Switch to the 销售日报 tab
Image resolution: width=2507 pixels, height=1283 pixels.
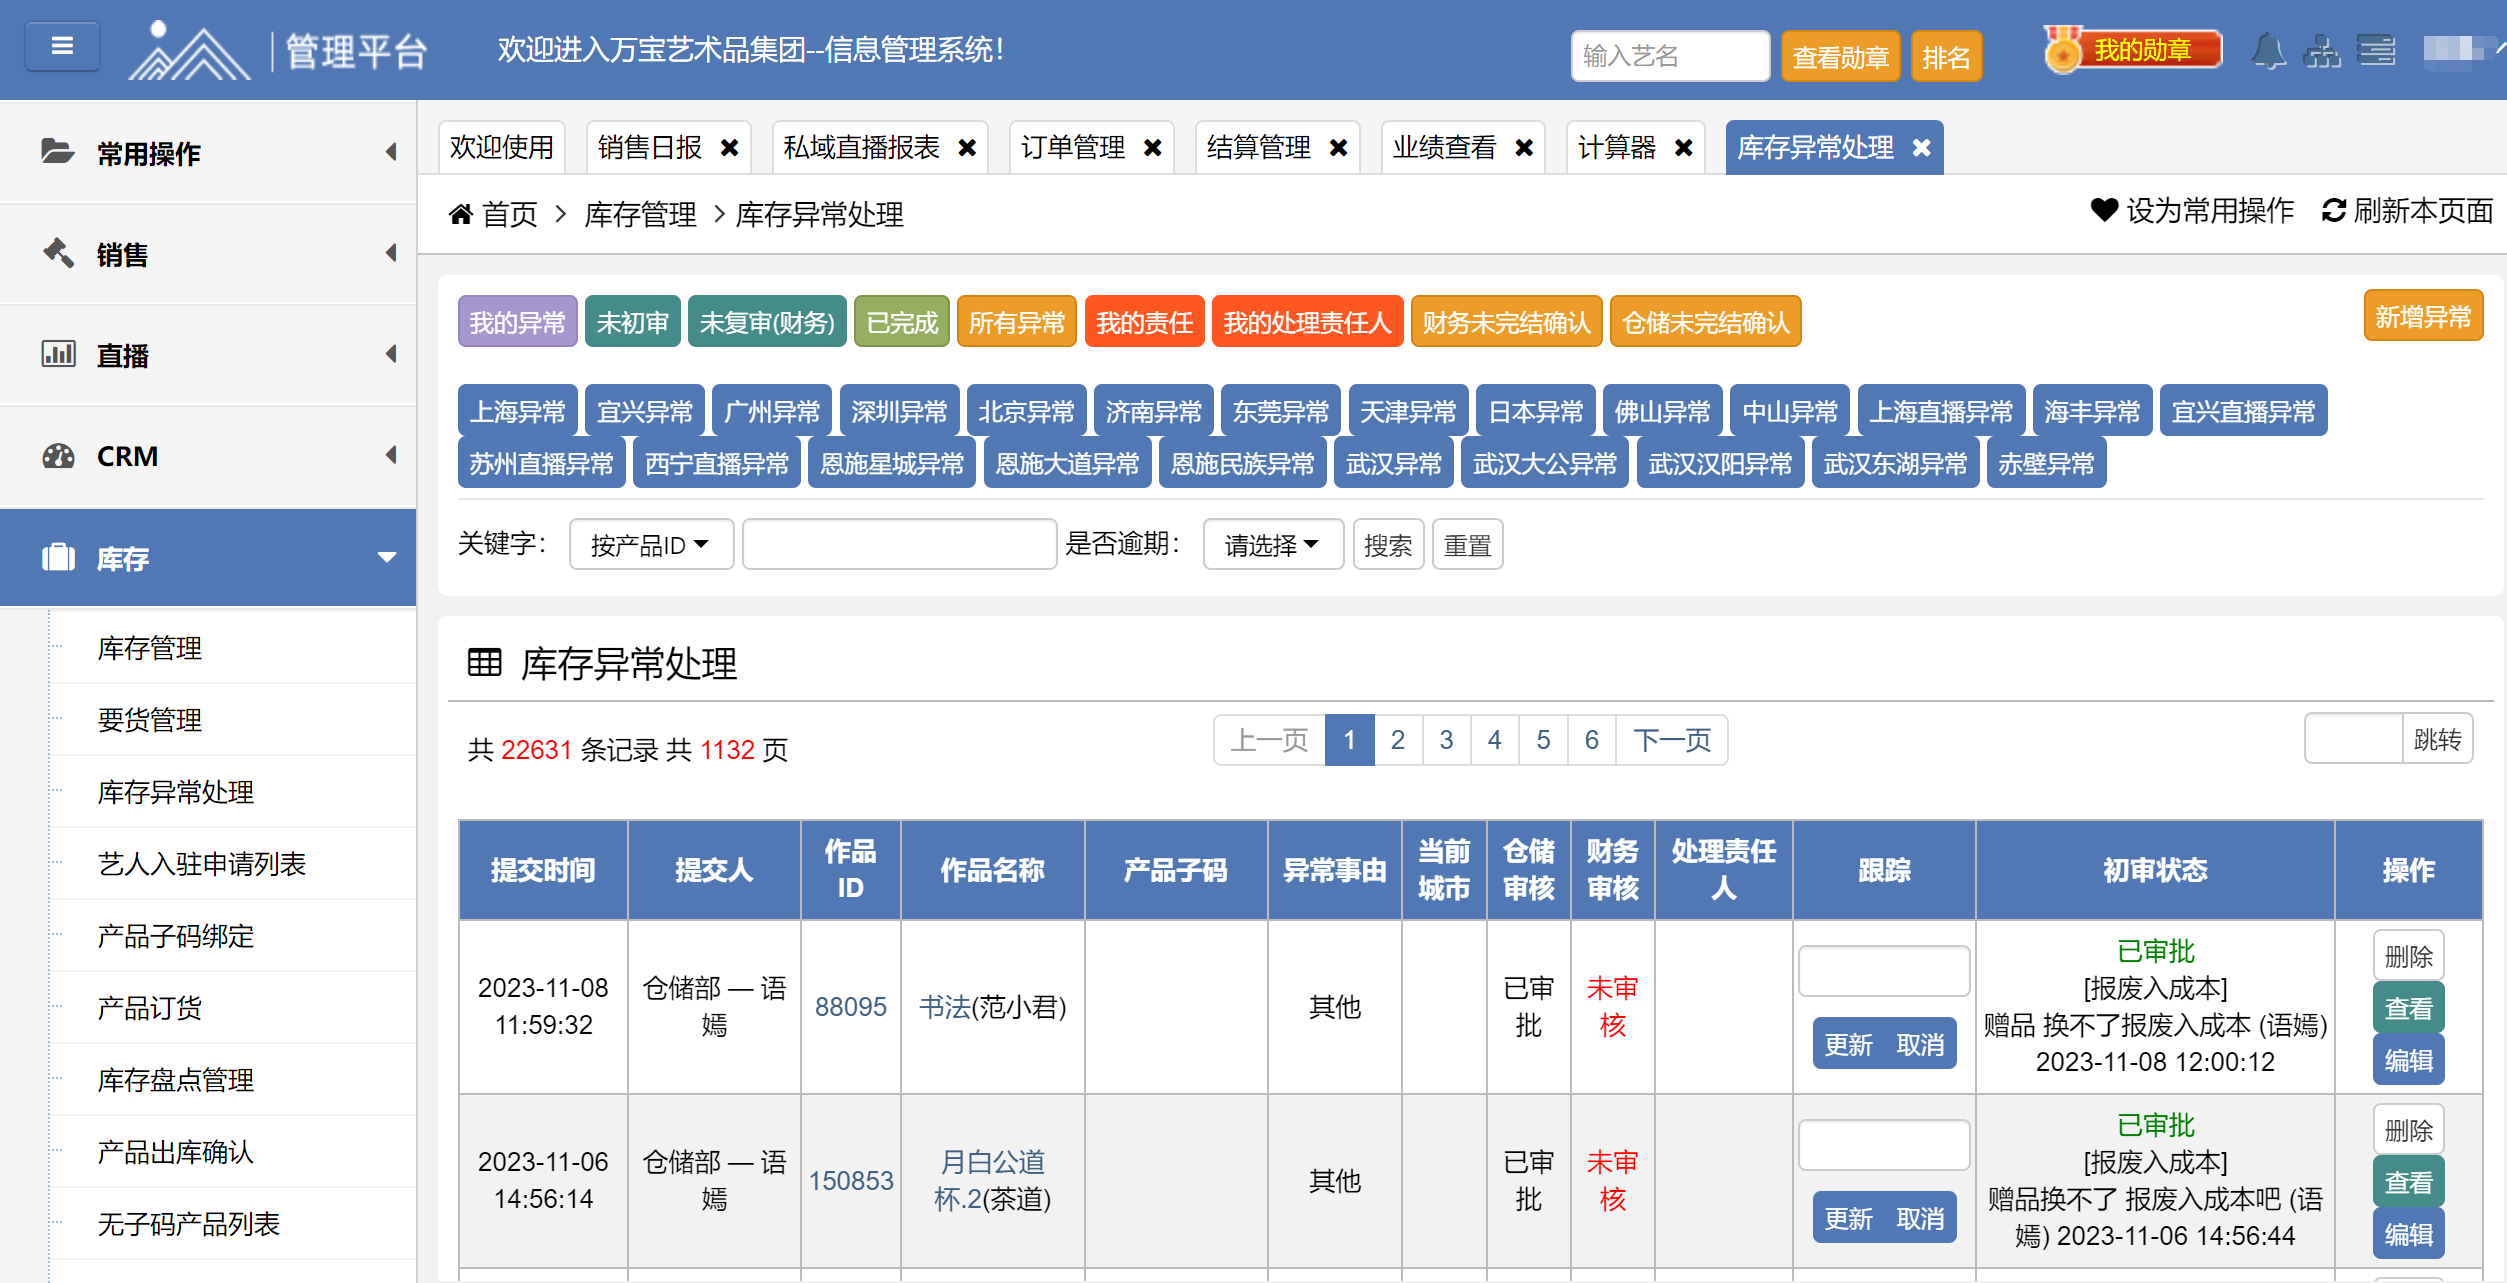point(651,148)
